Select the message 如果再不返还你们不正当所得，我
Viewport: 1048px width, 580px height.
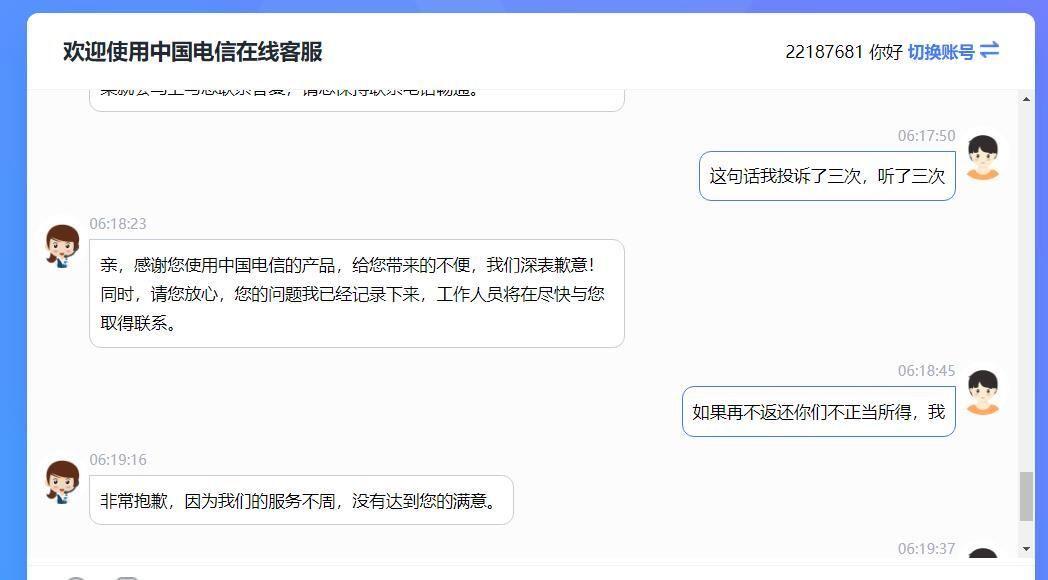(819, 412)
